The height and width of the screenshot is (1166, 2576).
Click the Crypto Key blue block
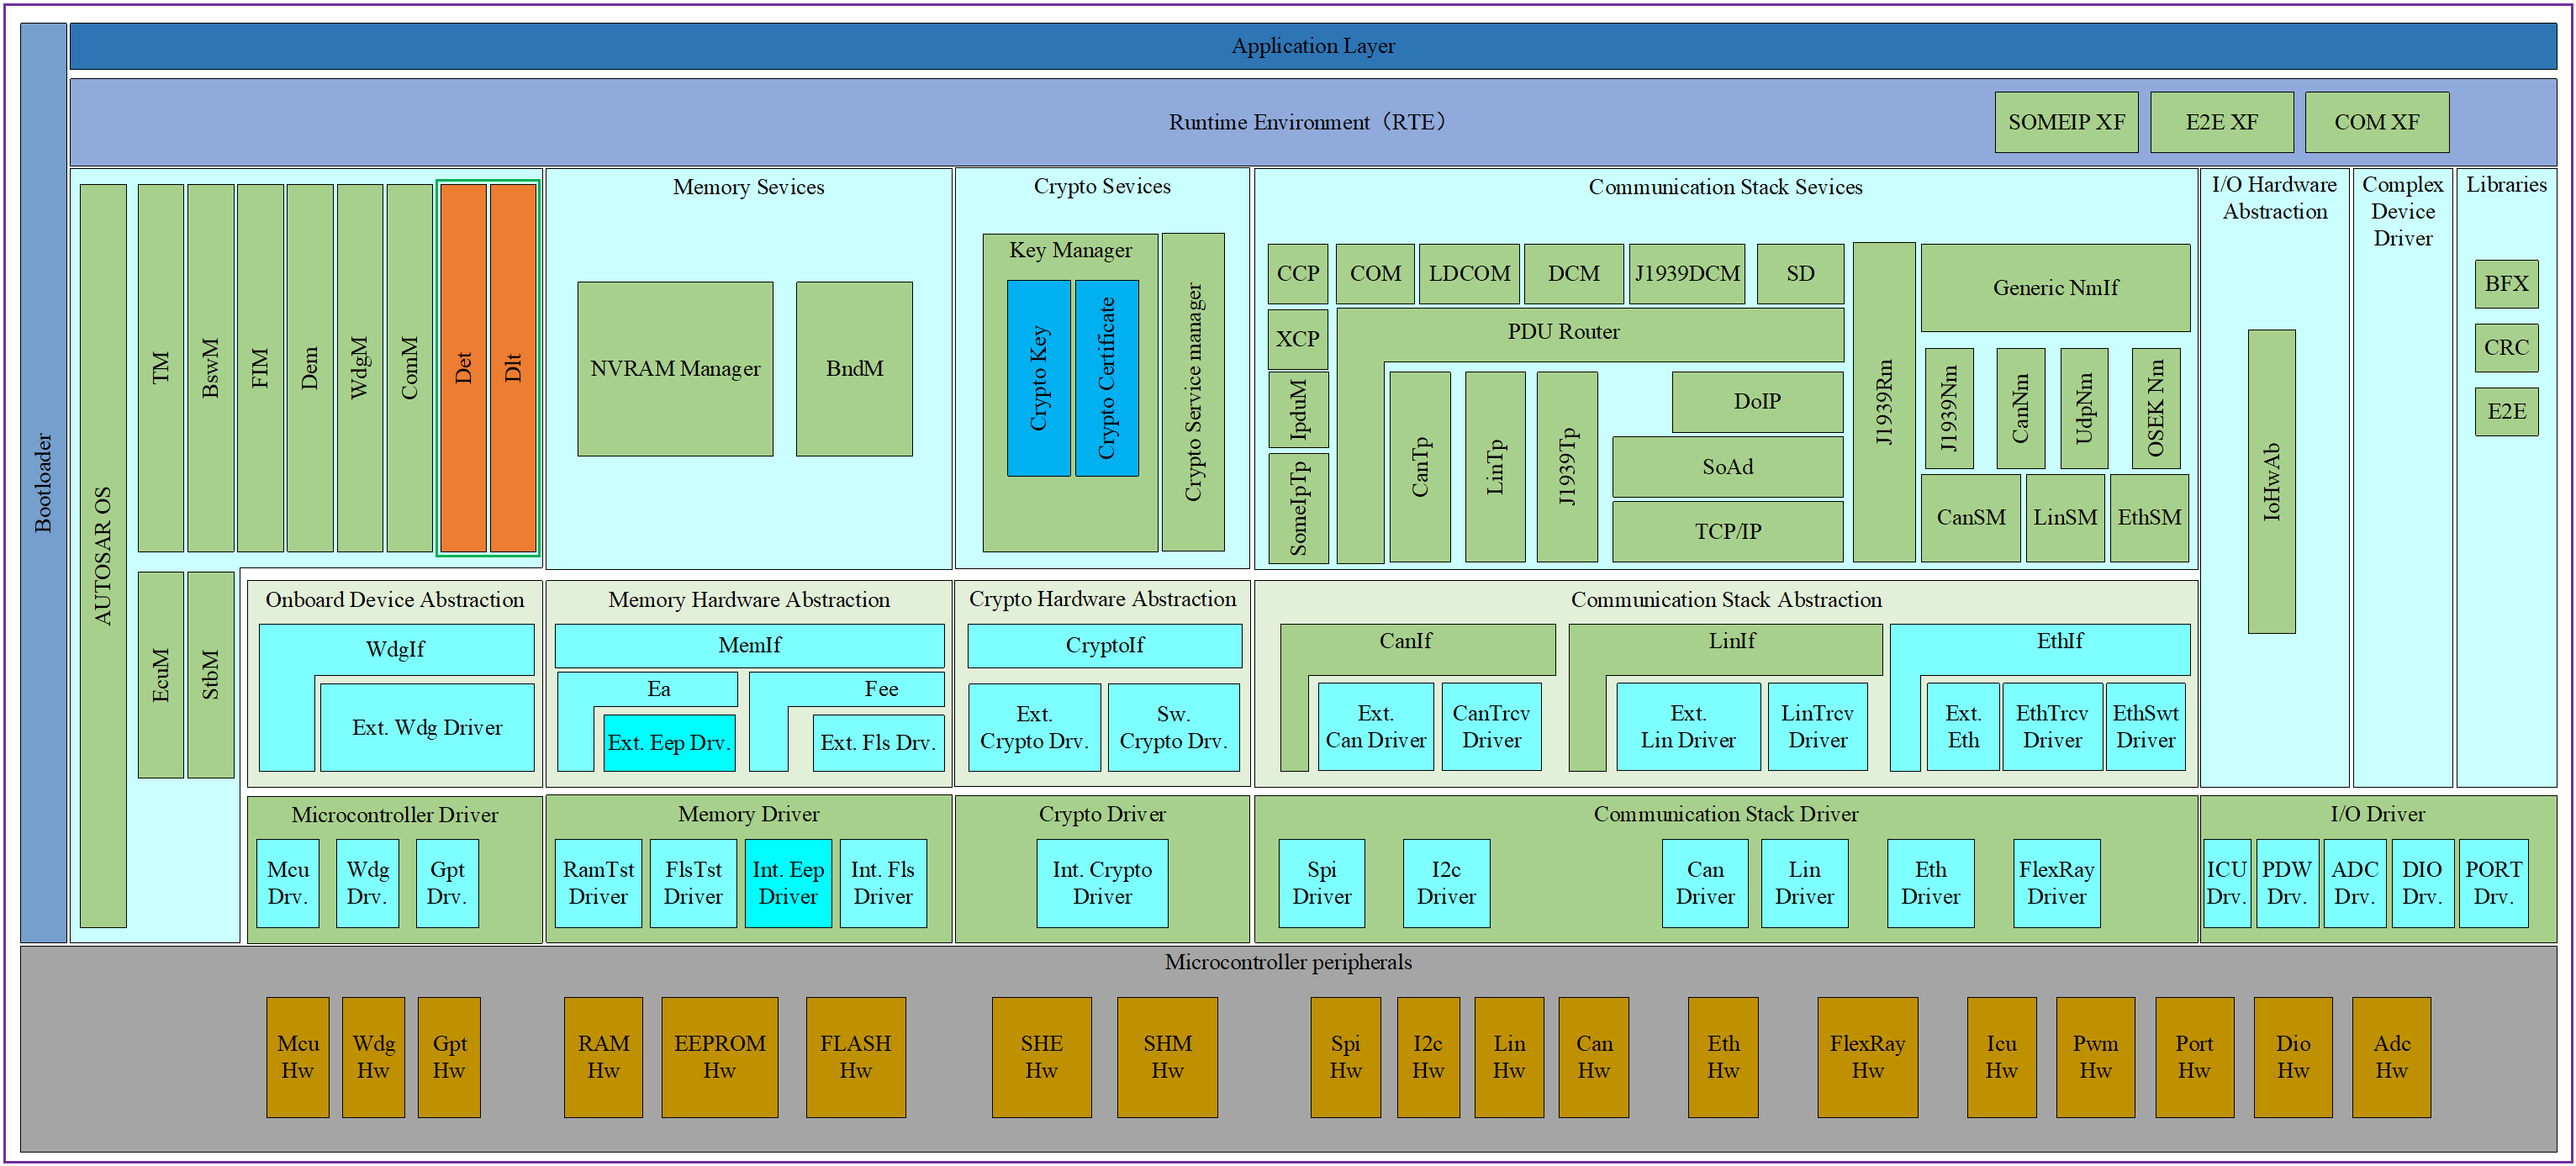[1039, 378]
